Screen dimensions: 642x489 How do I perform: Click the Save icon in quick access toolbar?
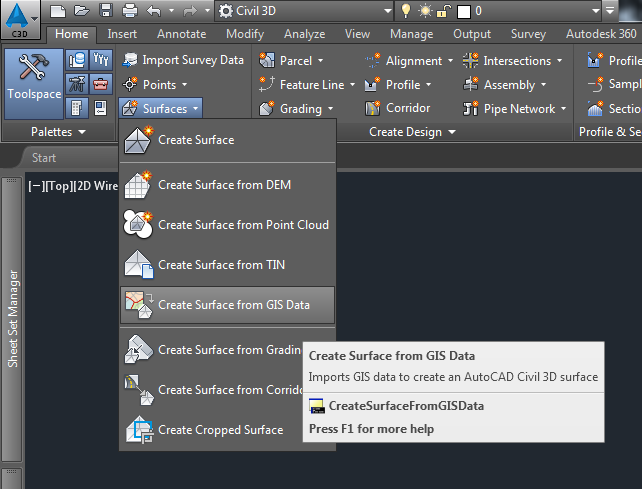click(x=106, y=11)
